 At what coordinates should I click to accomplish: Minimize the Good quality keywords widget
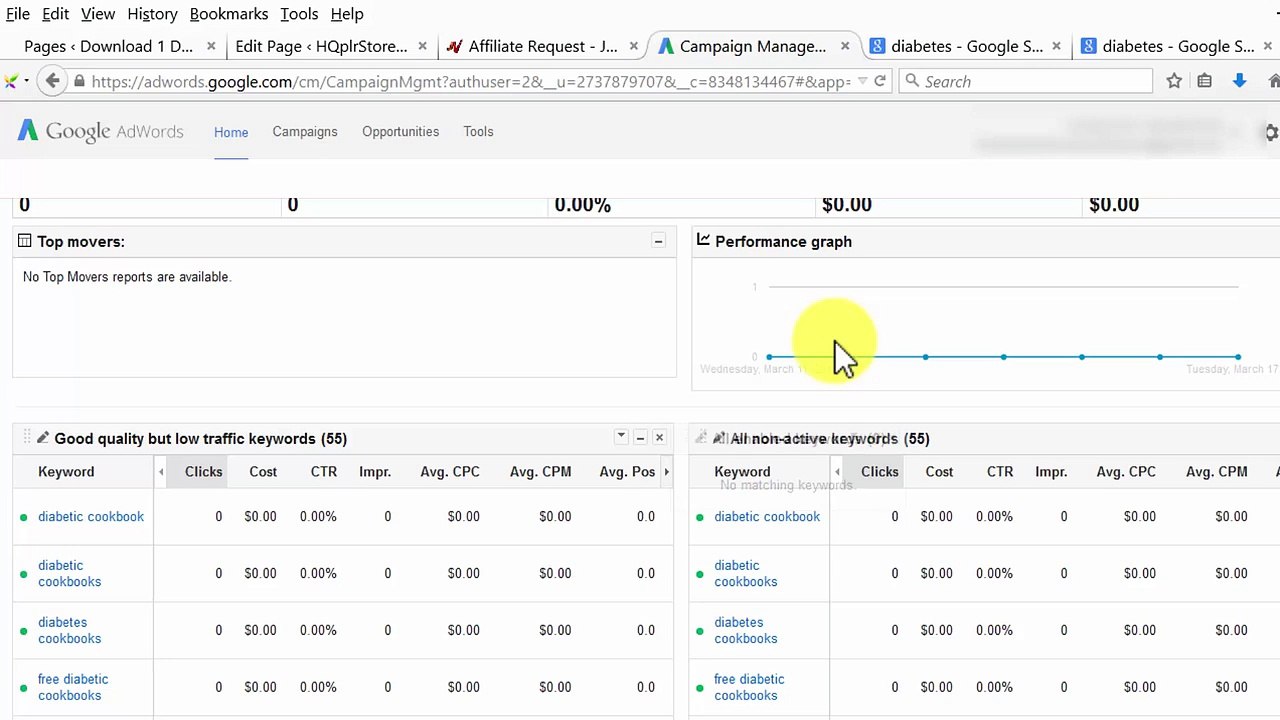coord(640,438)
